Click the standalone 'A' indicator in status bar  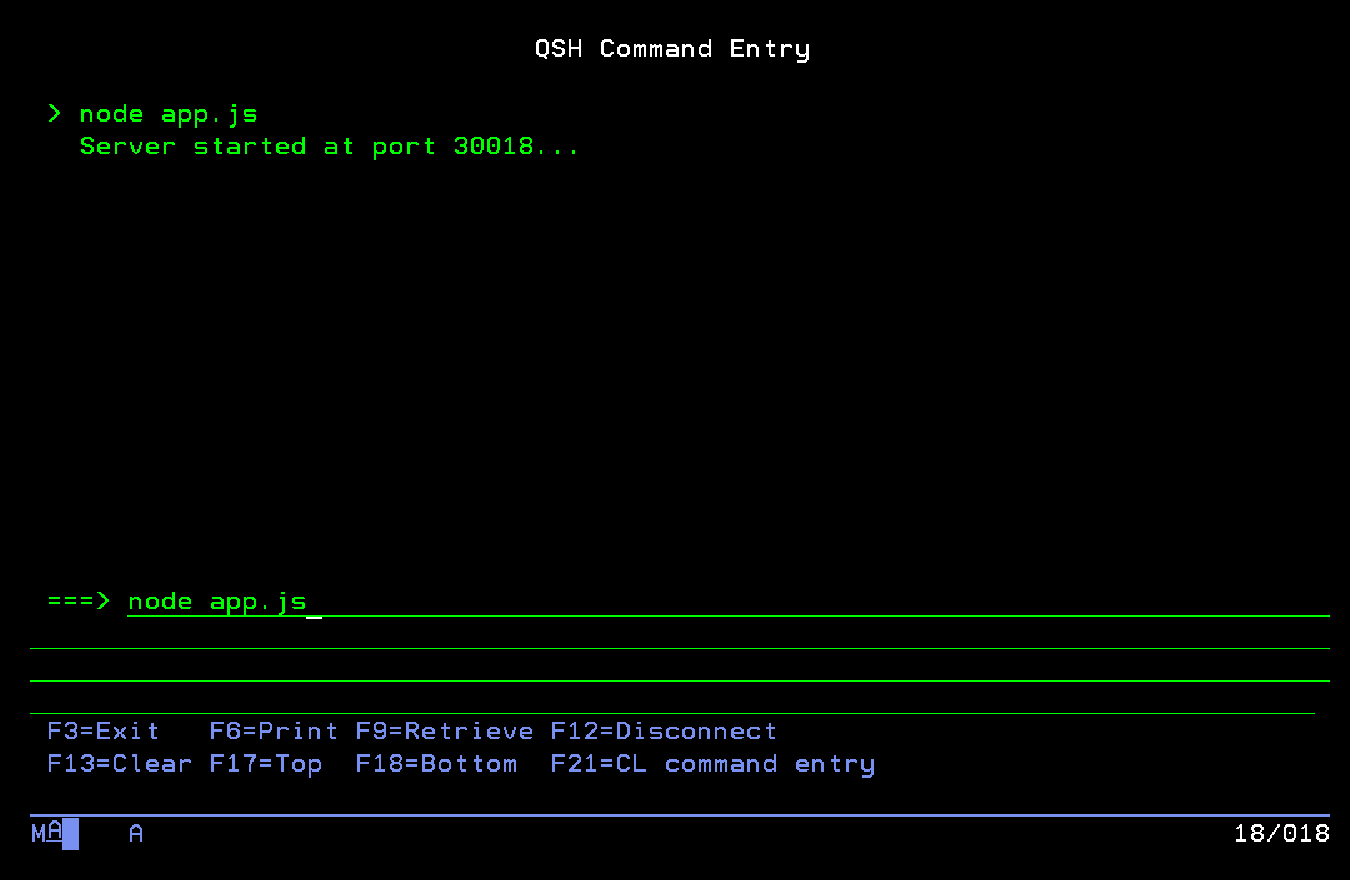(136, 833)
